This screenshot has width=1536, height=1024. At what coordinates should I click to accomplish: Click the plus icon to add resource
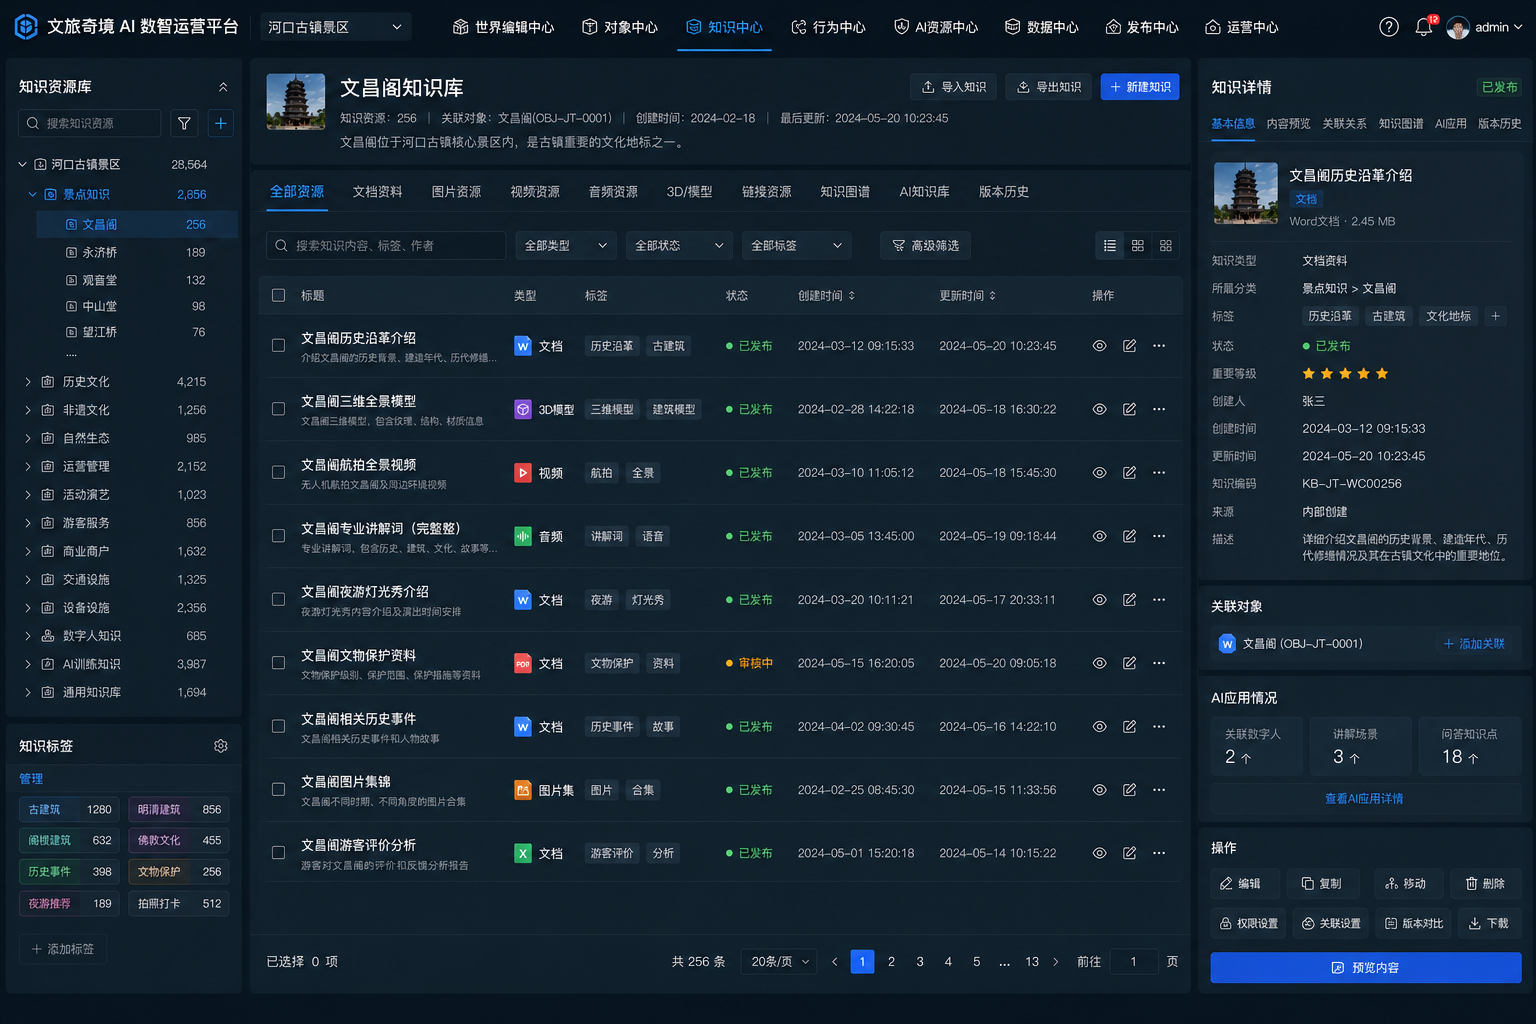pyautogui.click(x=221, y=123)
